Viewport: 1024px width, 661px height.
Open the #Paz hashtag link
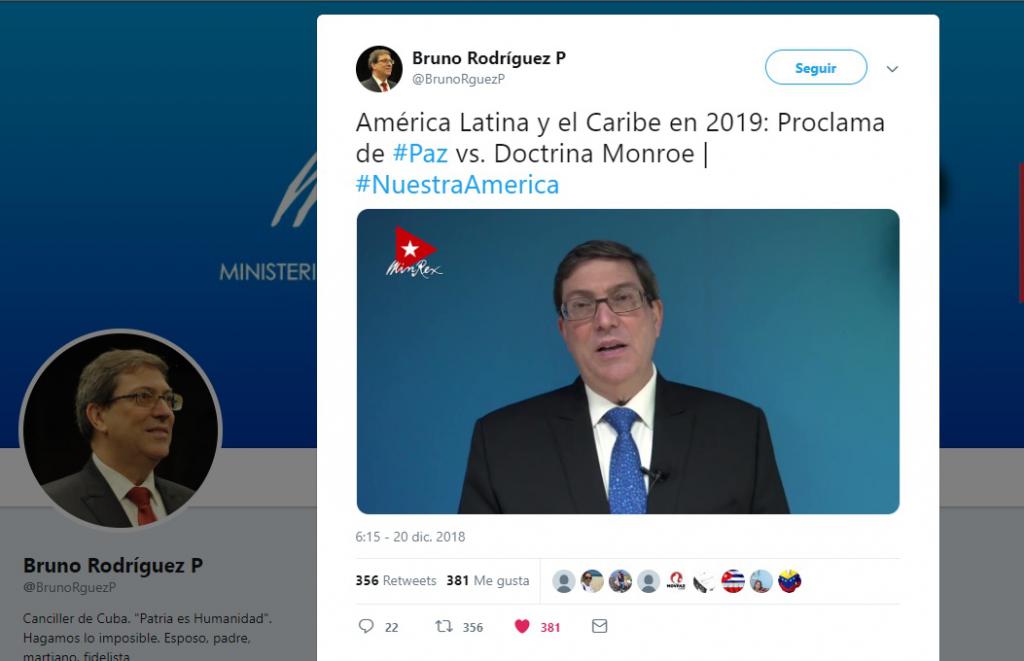(x=420, y=153)
